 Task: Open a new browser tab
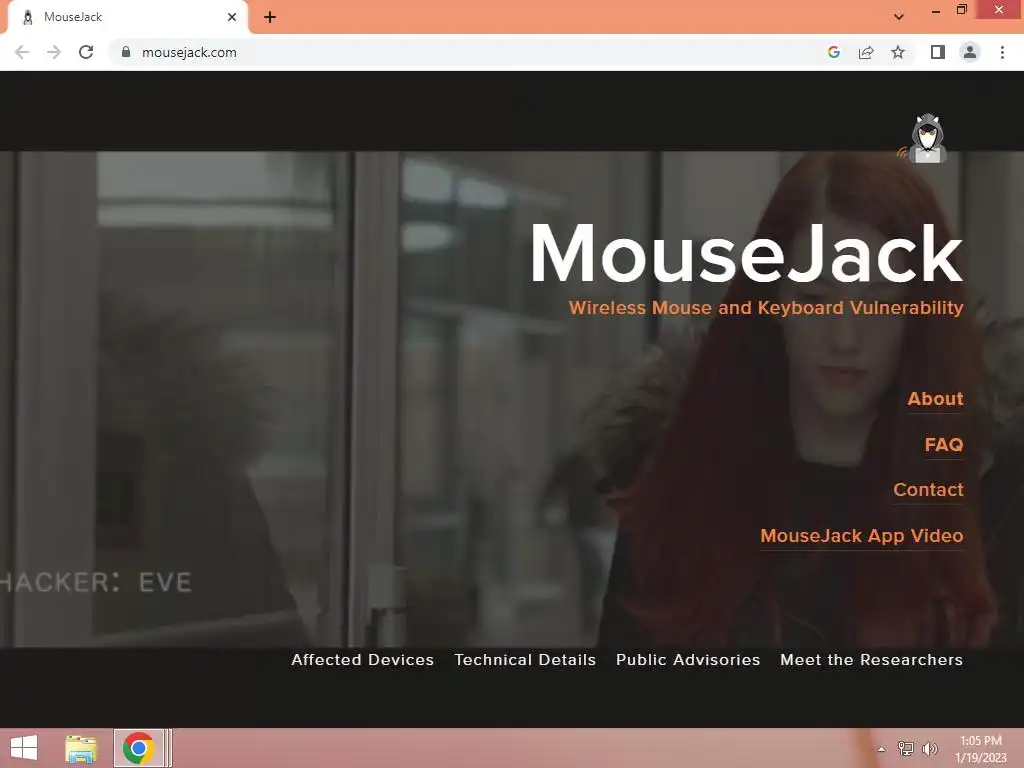(270, 17)
